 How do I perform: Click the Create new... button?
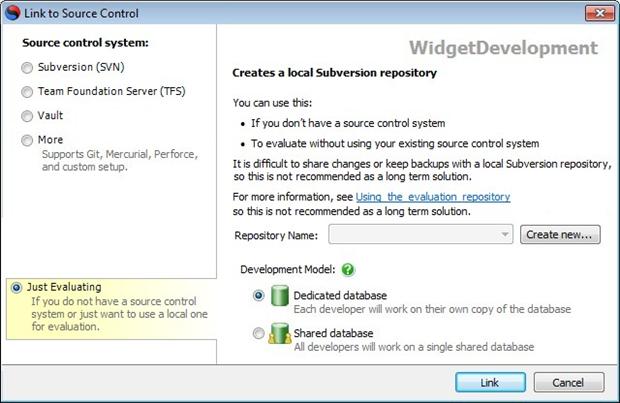point(560,235)
